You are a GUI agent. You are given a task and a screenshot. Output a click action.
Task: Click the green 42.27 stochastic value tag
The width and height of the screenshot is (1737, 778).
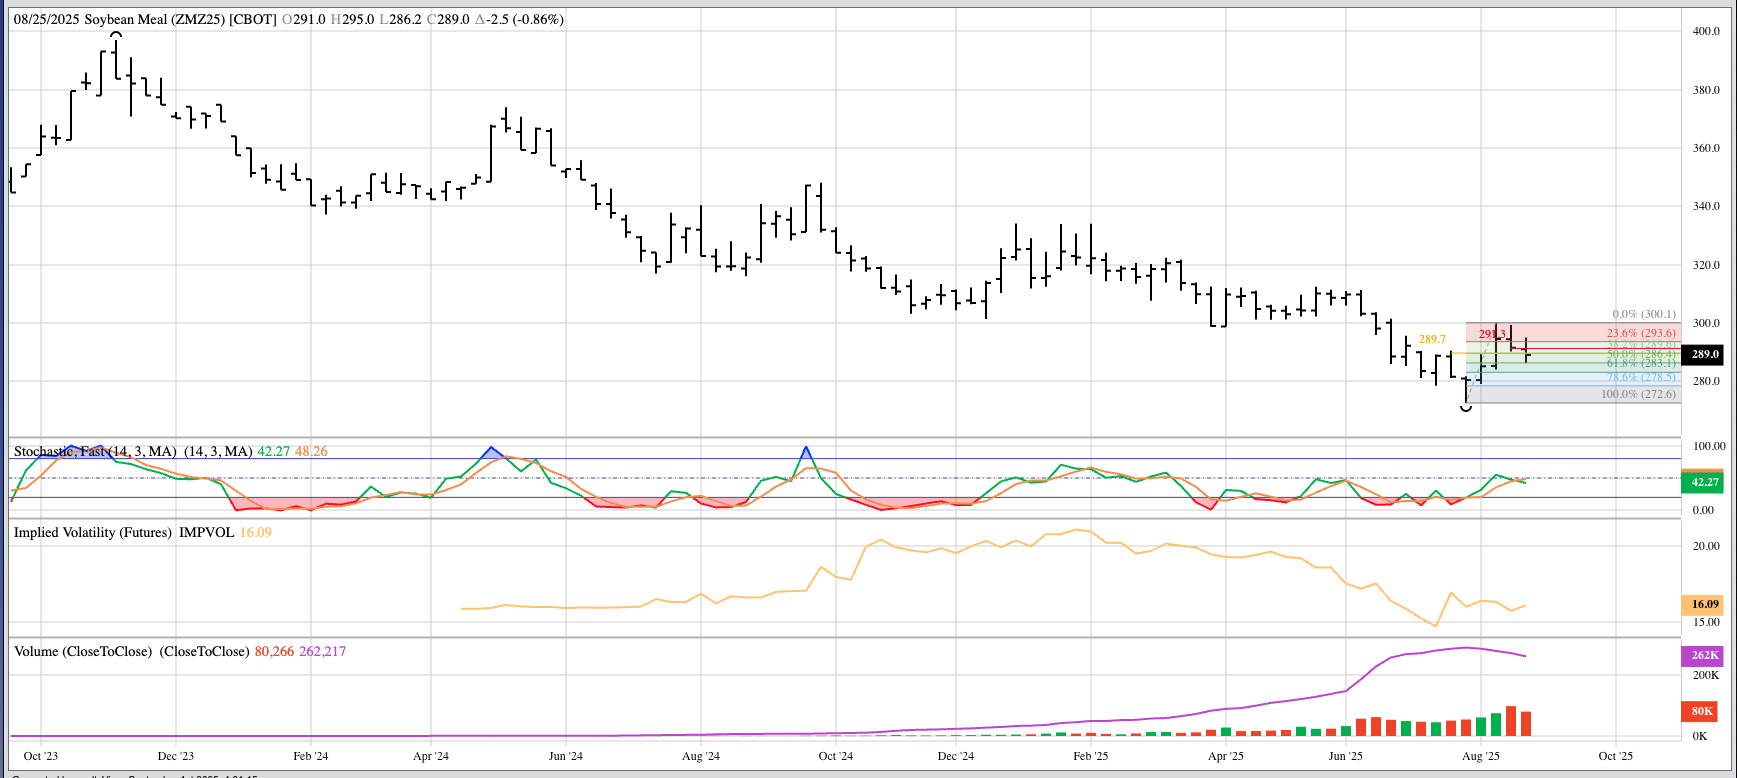click(x=1704, y=482)
